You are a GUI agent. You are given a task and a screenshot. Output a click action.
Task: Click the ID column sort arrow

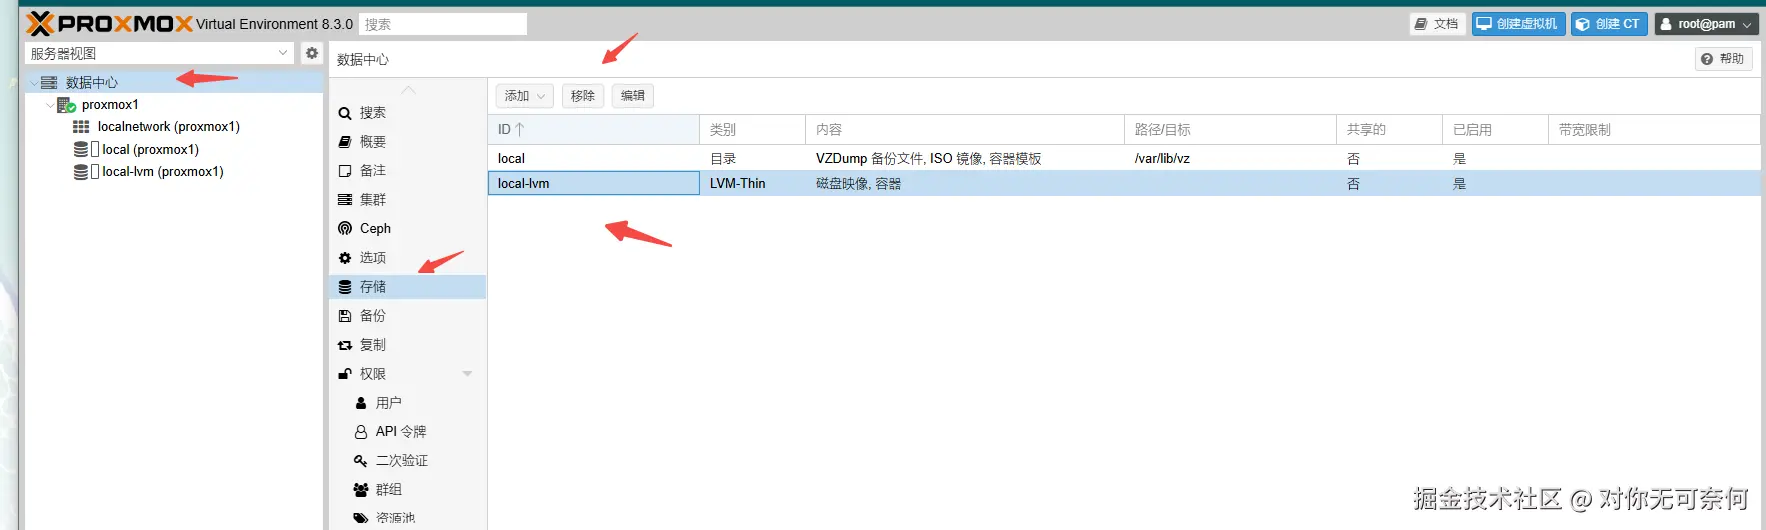tap(519, 129)
